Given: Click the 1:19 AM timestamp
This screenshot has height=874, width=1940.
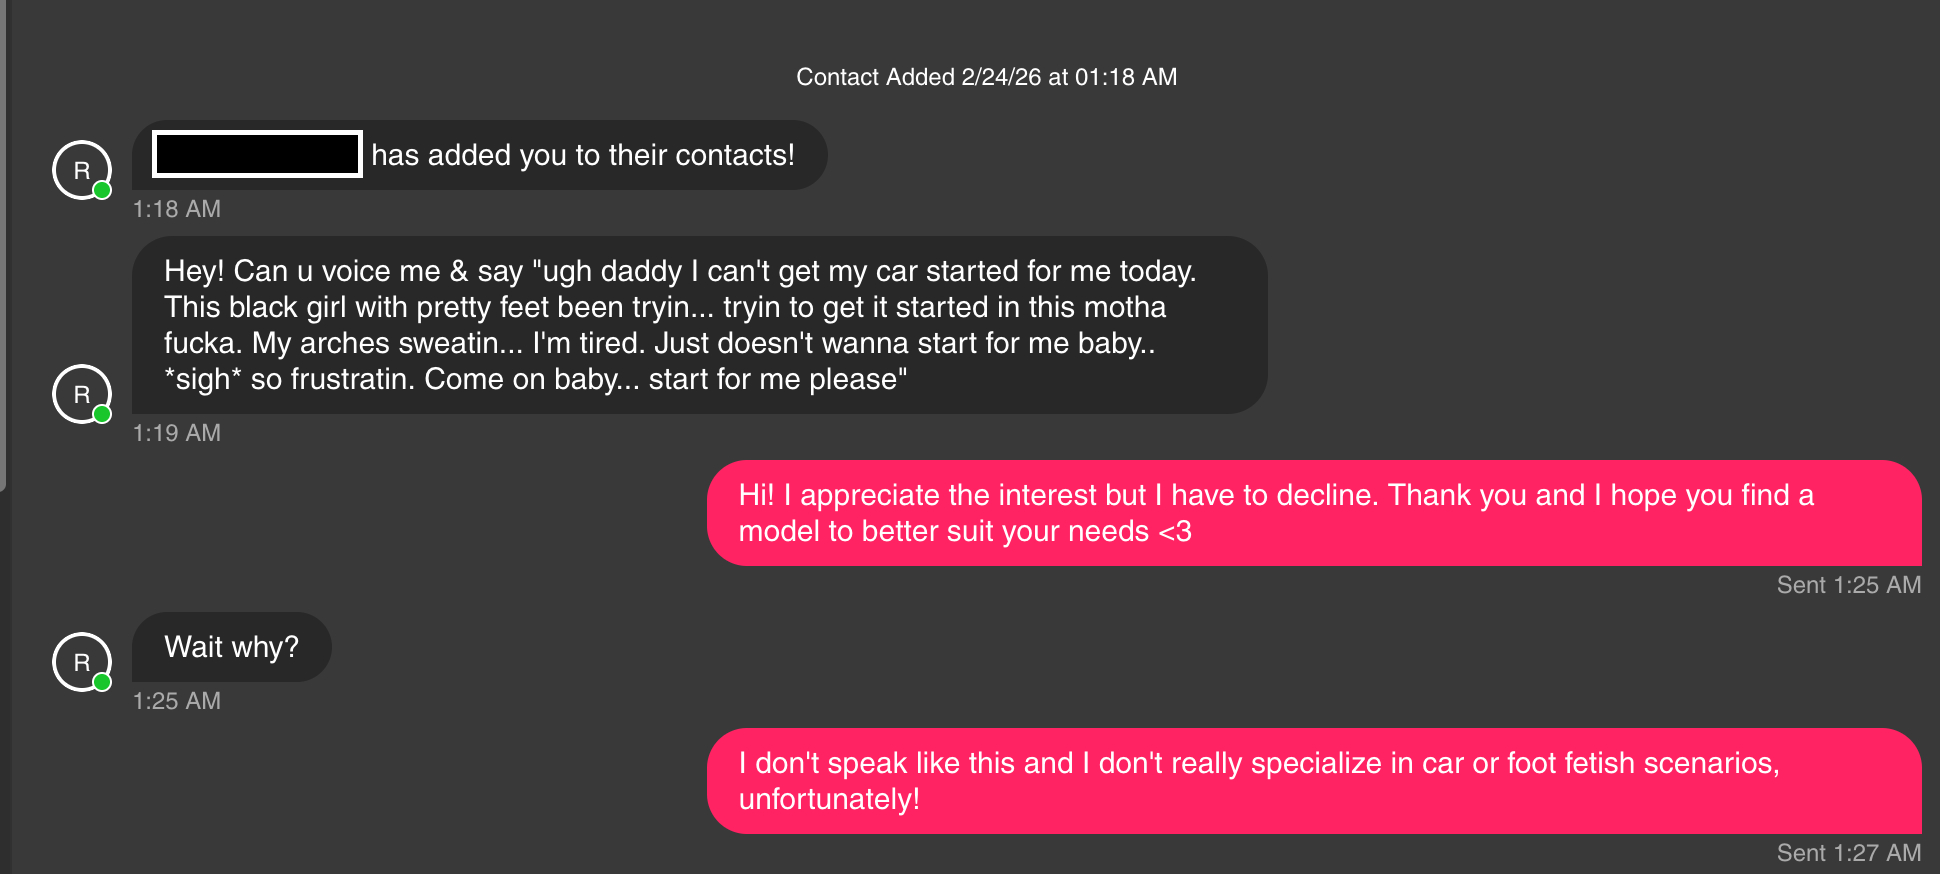Looking at the screenshot, I should point(177,433).
